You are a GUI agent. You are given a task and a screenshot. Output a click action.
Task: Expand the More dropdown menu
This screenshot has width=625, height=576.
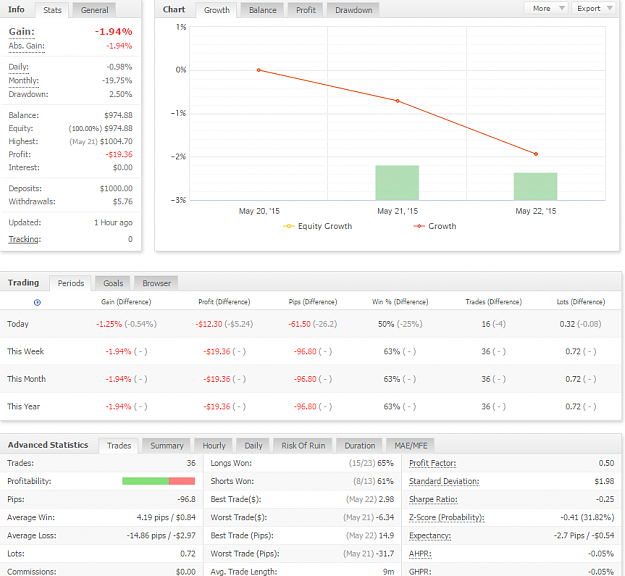click(x=546, y=8)
